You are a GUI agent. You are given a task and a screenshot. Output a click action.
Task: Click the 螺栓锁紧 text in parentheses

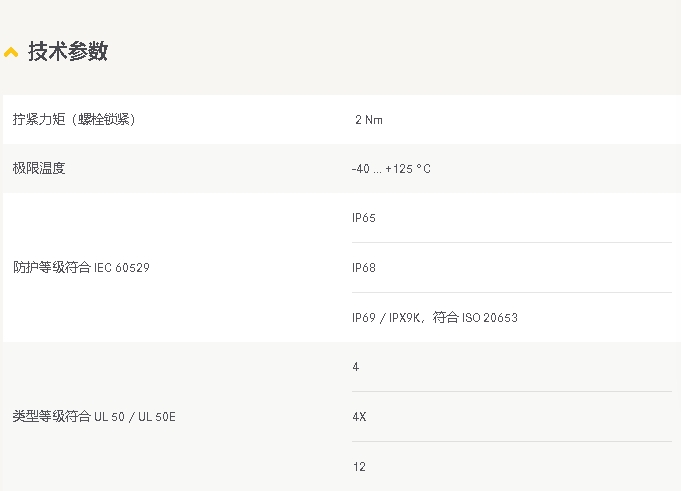click(x=104, y=119)
